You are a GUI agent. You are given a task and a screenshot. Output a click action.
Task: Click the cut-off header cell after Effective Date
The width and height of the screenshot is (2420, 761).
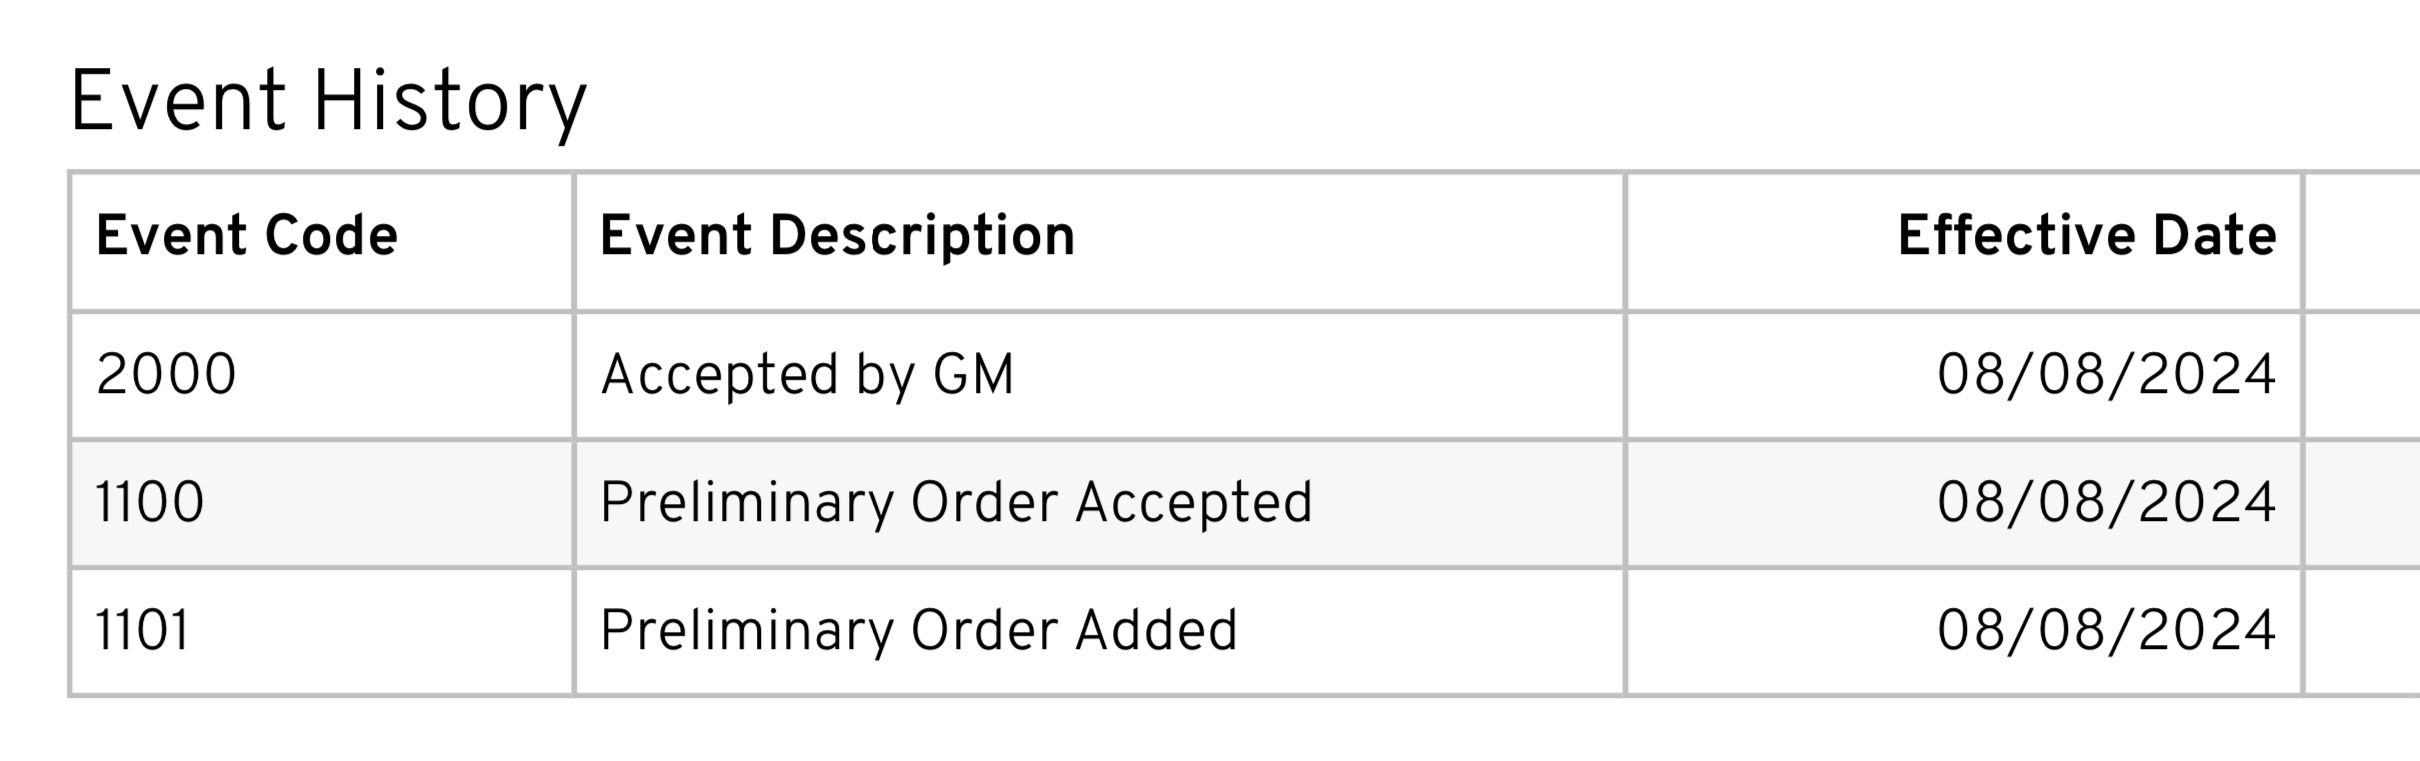pyautogui.click(x=2362, y=241)
